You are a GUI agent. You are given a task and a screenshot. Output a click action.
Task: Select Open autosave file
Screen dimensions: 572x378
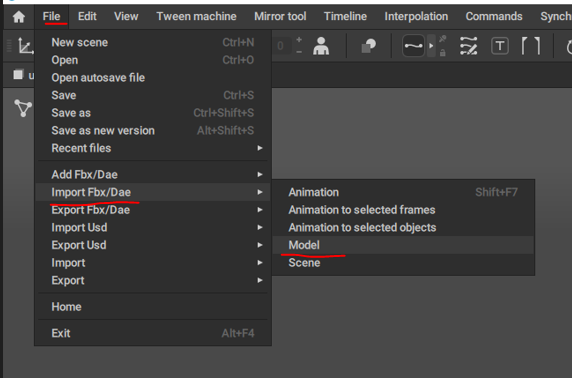(x=153, y=77)
